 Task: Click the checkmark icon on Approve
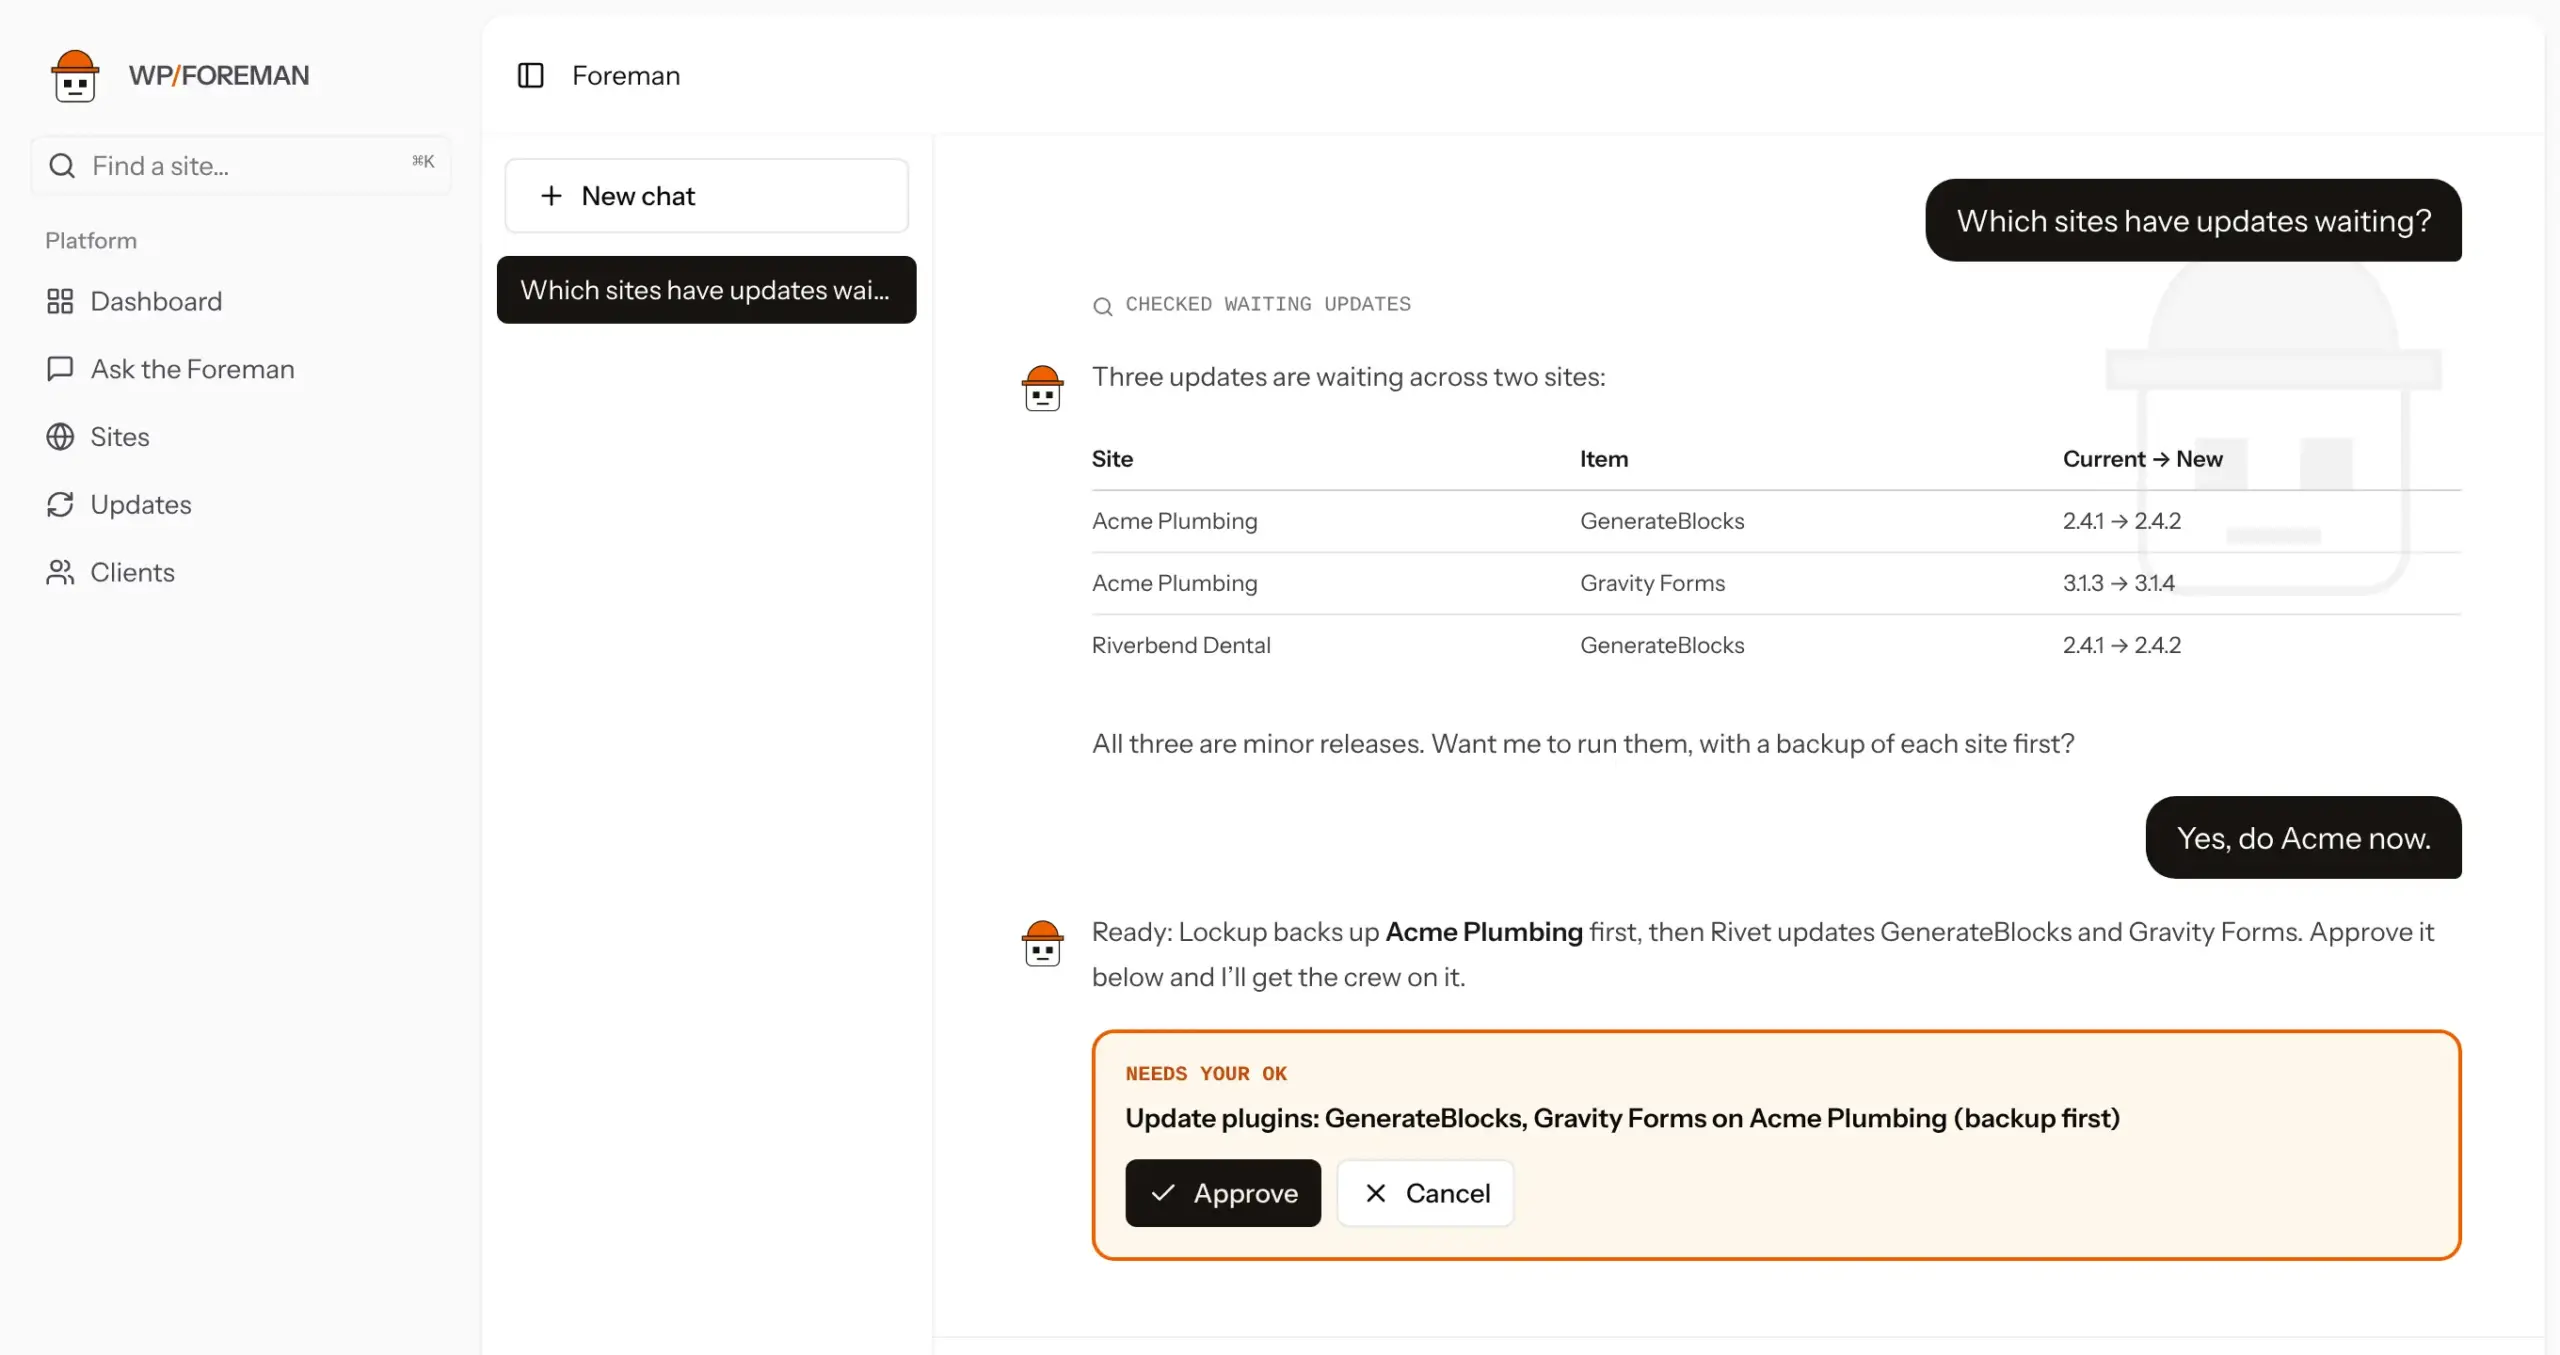[x=1162, y=1193]
